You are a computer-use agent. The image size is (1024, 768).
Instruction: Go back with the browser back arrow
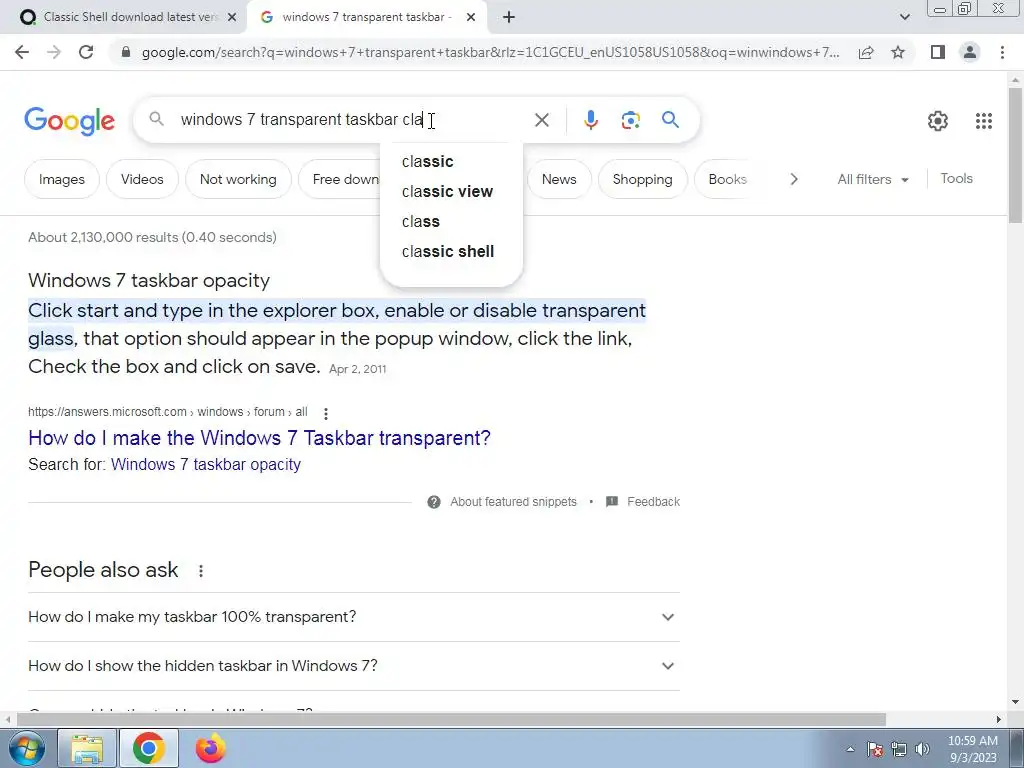22,52
